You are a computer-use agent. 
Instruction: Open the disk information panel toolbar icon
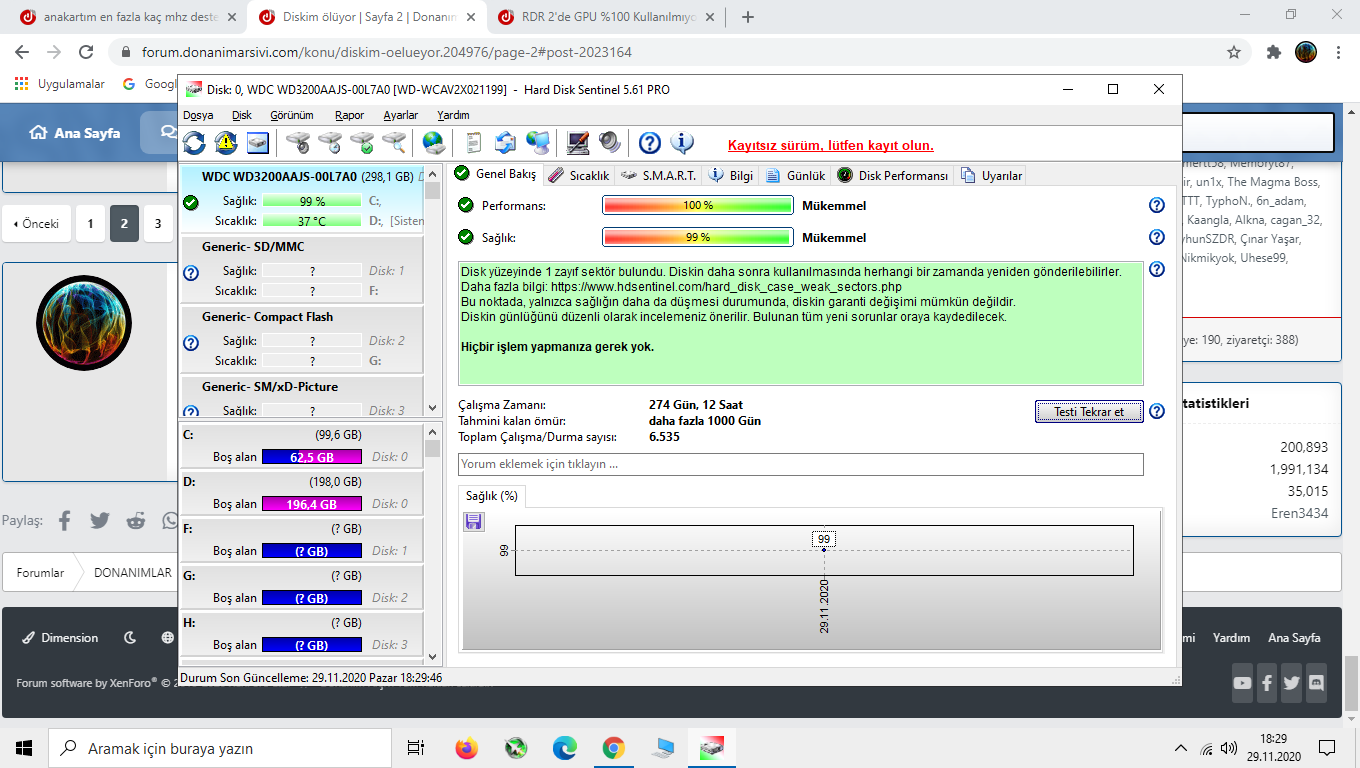tap(258, 143)
